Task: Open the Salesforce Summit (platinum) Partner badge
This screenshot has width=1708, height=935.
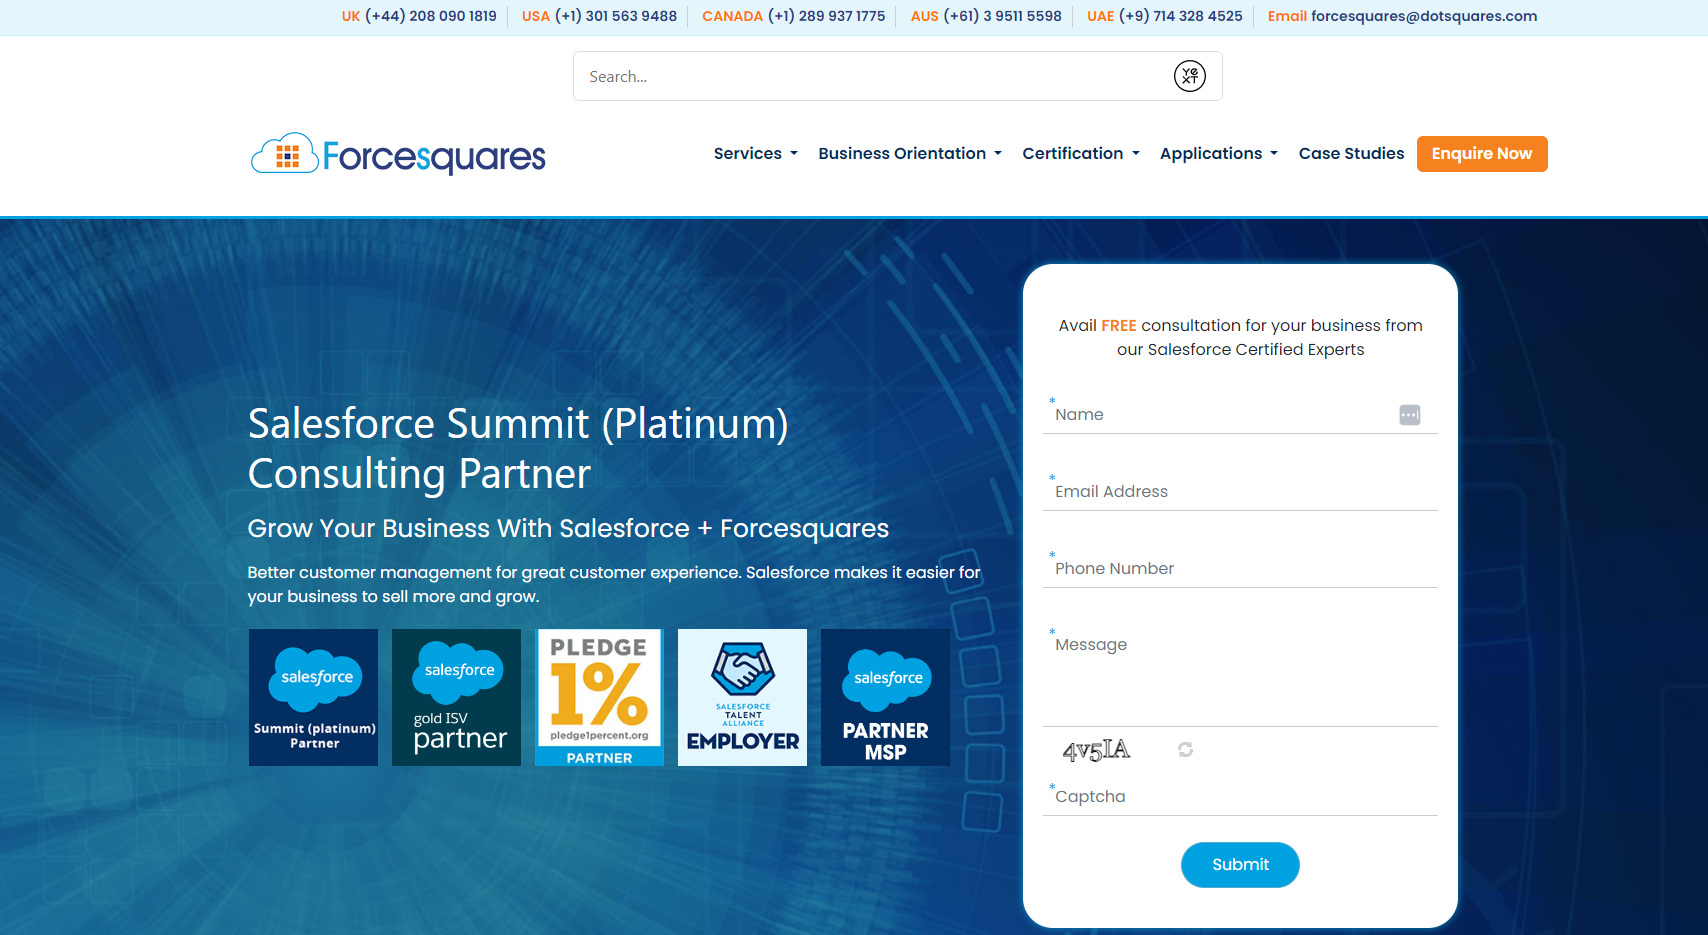Action: pyautogui.click(x=313, y=697)
